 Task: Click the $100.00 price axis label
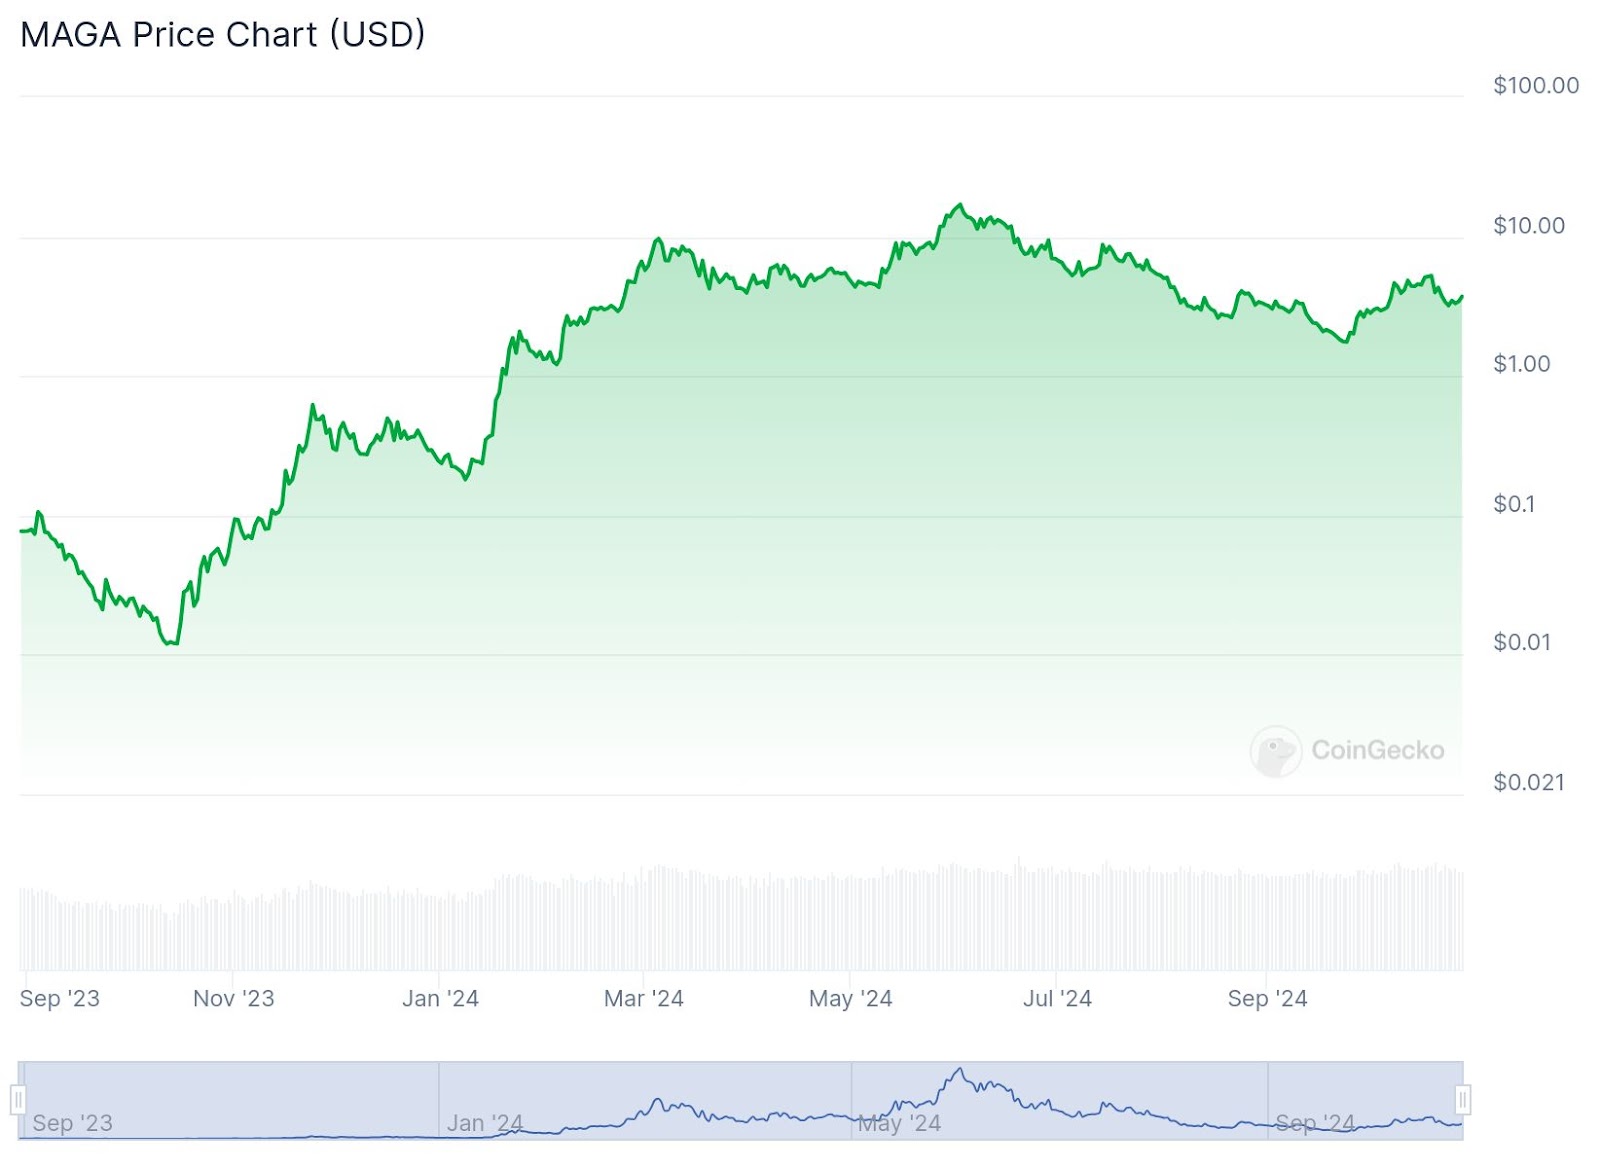[x=1535, y=86]
